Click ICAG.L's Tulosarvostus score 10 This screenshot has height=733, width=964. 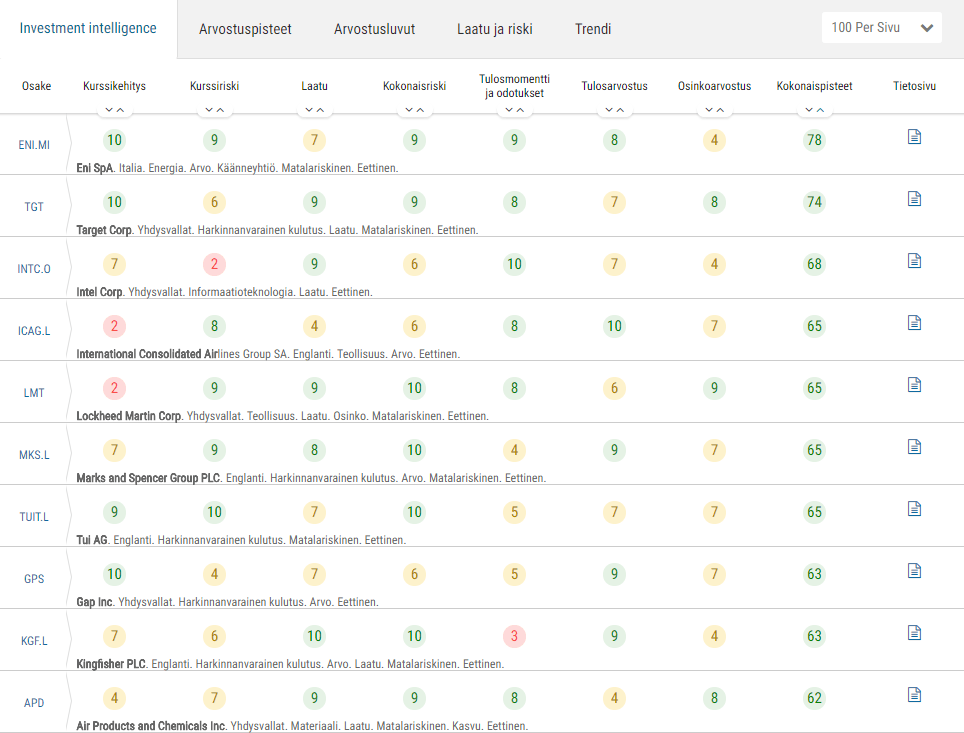coord(615,327)
